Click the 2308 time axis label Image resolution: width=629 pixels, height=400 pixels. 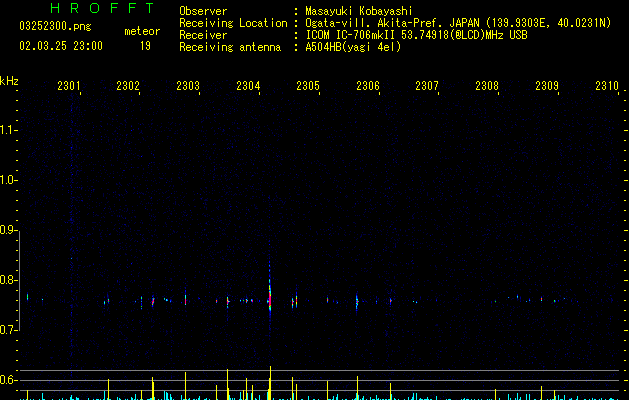[487, 86]
